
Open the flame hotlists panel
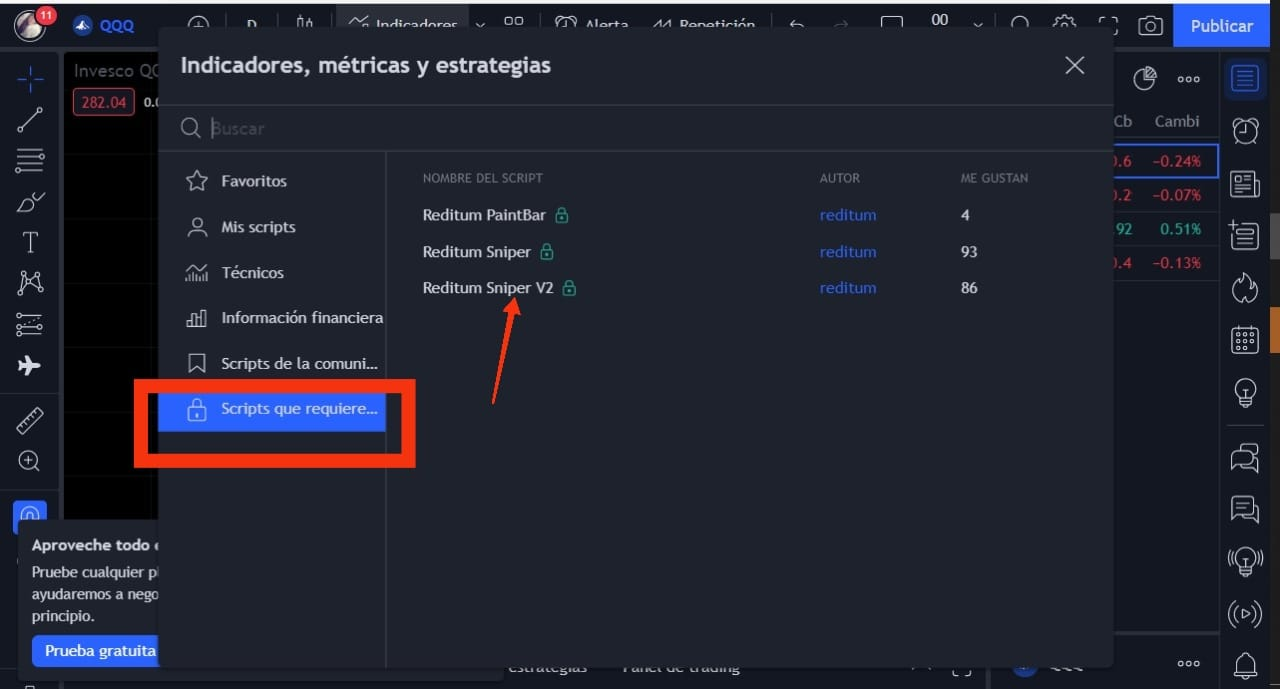click(x=1245, y=288)
